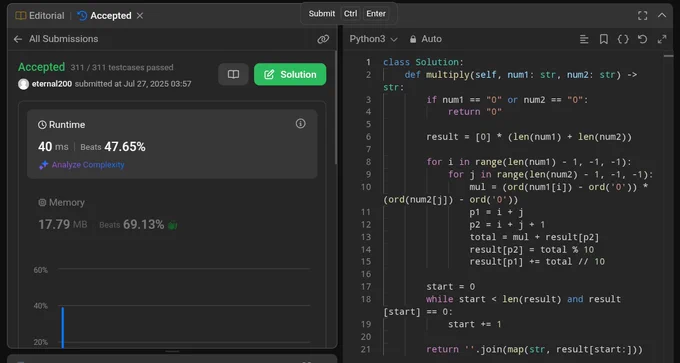The height and width of the screenshot is (363, 680).
Task: Toggle the Auto lock setting
Action: point(425,39)
